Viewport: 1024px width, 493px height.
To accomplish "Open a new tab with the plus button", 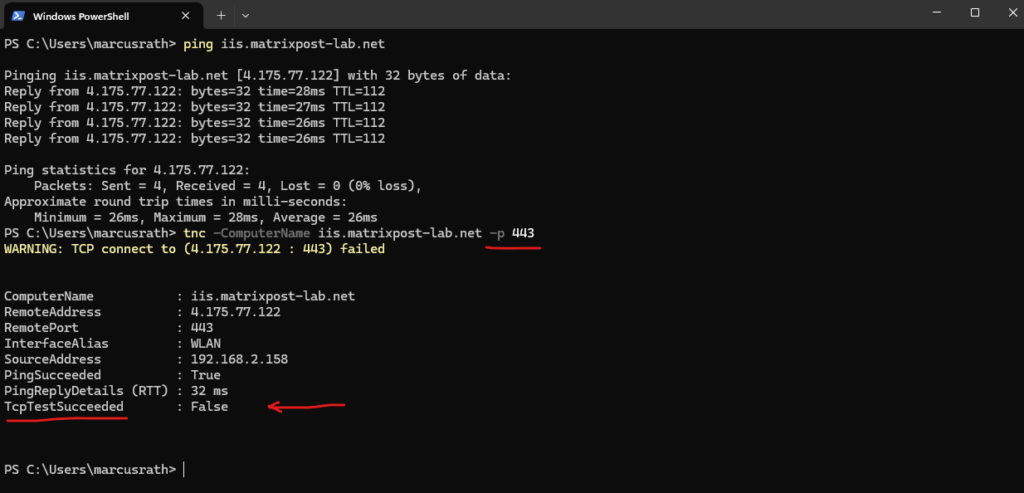I will 221,16.
